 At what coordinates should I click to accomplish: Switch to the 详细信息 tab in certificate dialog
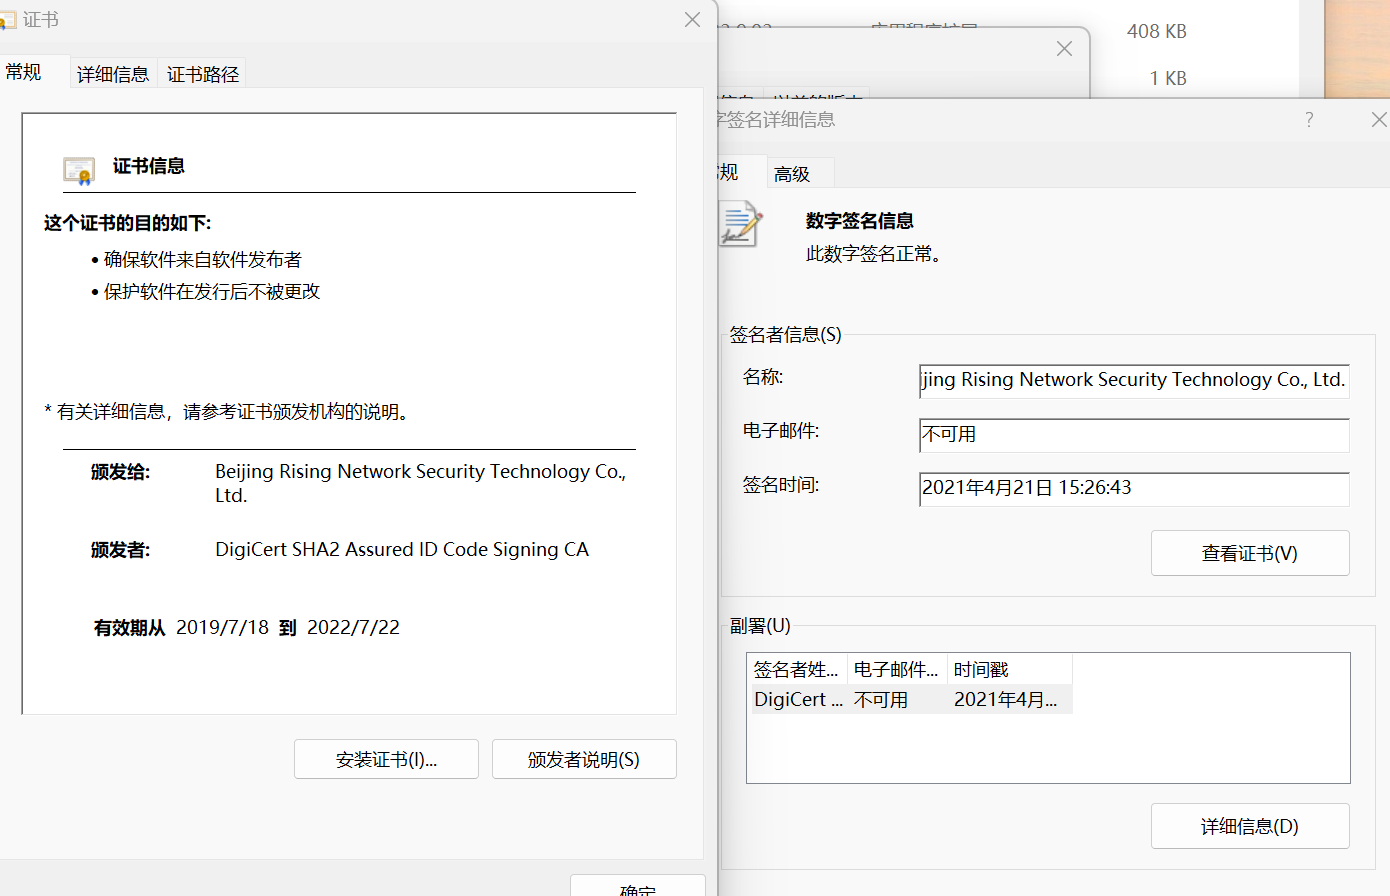point(113,74)
